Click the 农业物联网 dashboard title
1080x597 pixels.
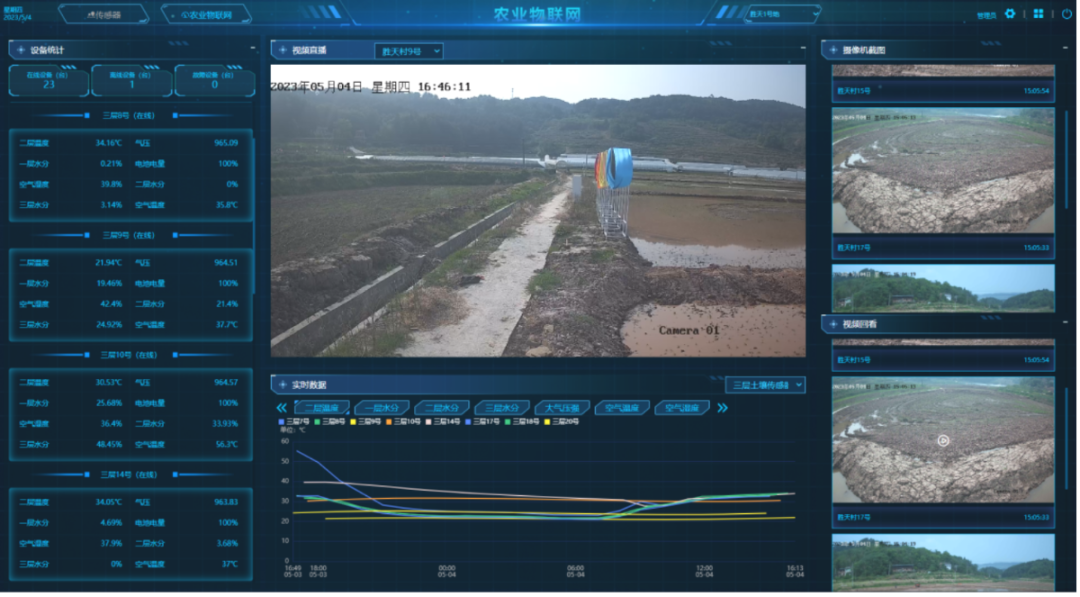click(x=537, y=14)
